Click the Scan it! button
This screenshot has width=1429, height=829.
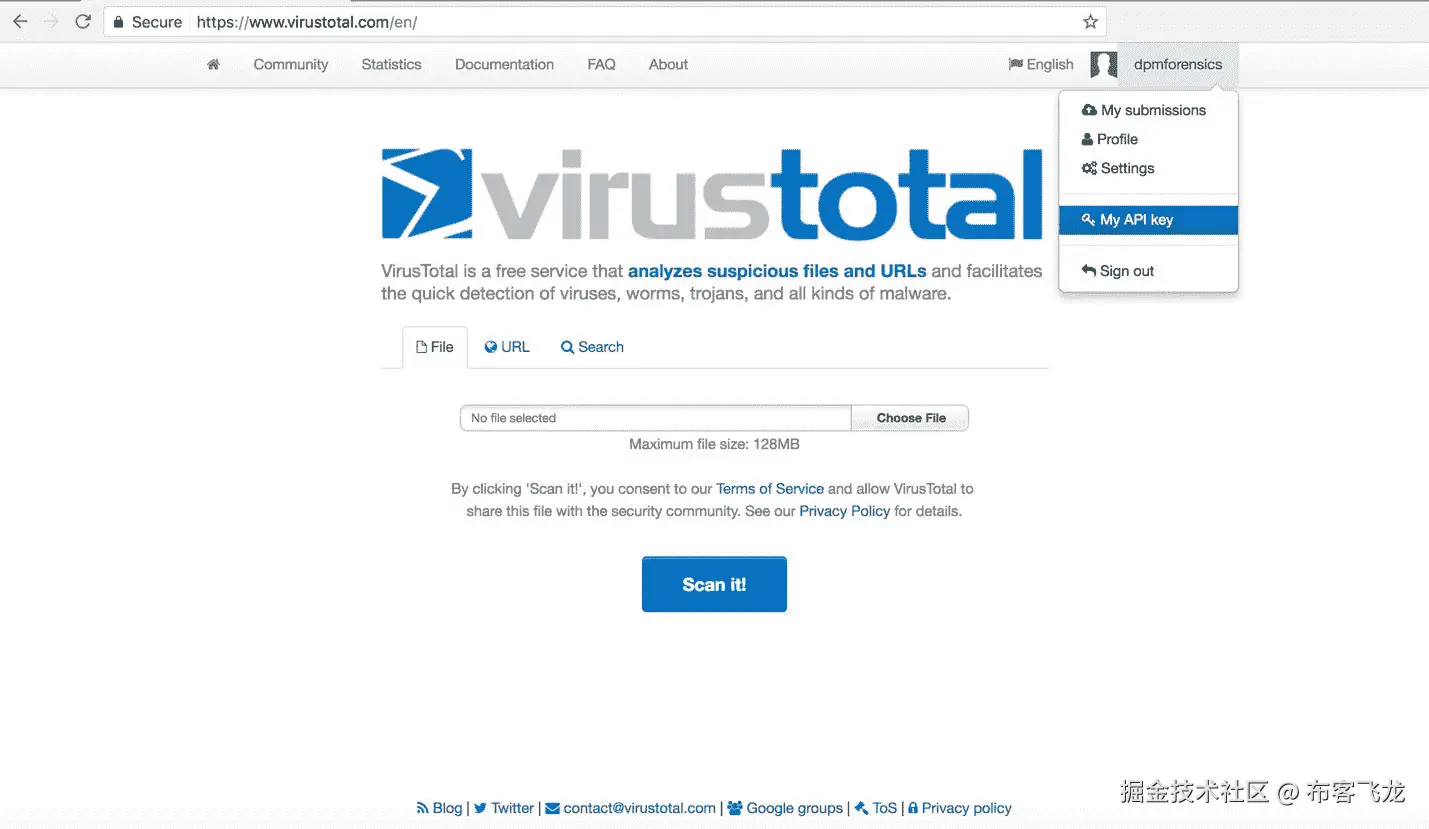[x=714, y=584]
